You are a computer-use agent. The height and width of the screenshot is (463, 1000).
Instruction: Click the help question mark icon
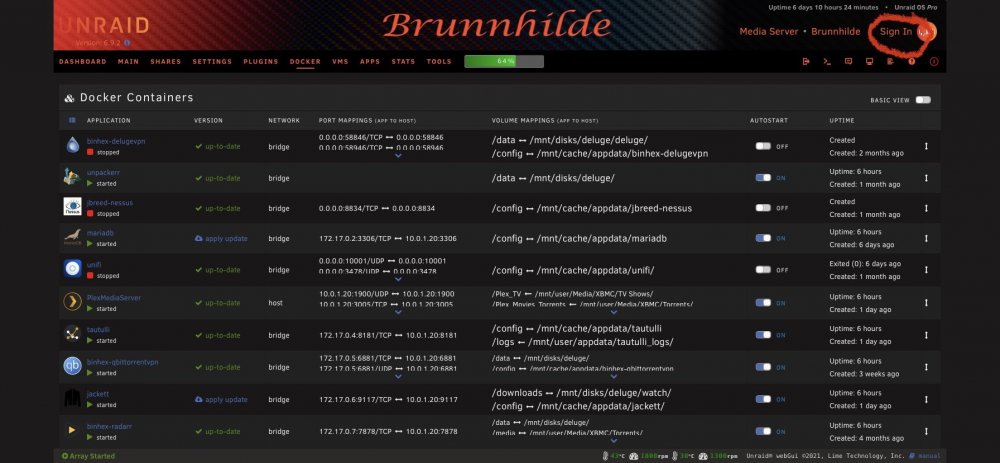pos(912,61)
